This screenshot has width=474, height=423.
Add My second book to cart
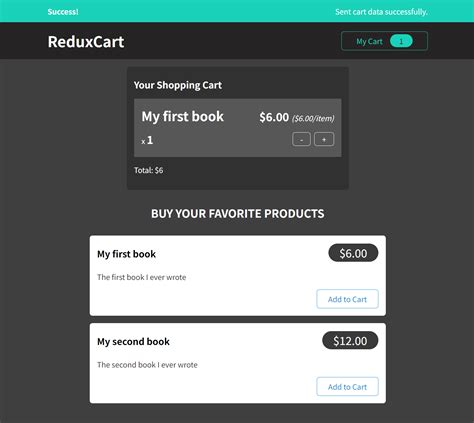(x=347, y=387)
